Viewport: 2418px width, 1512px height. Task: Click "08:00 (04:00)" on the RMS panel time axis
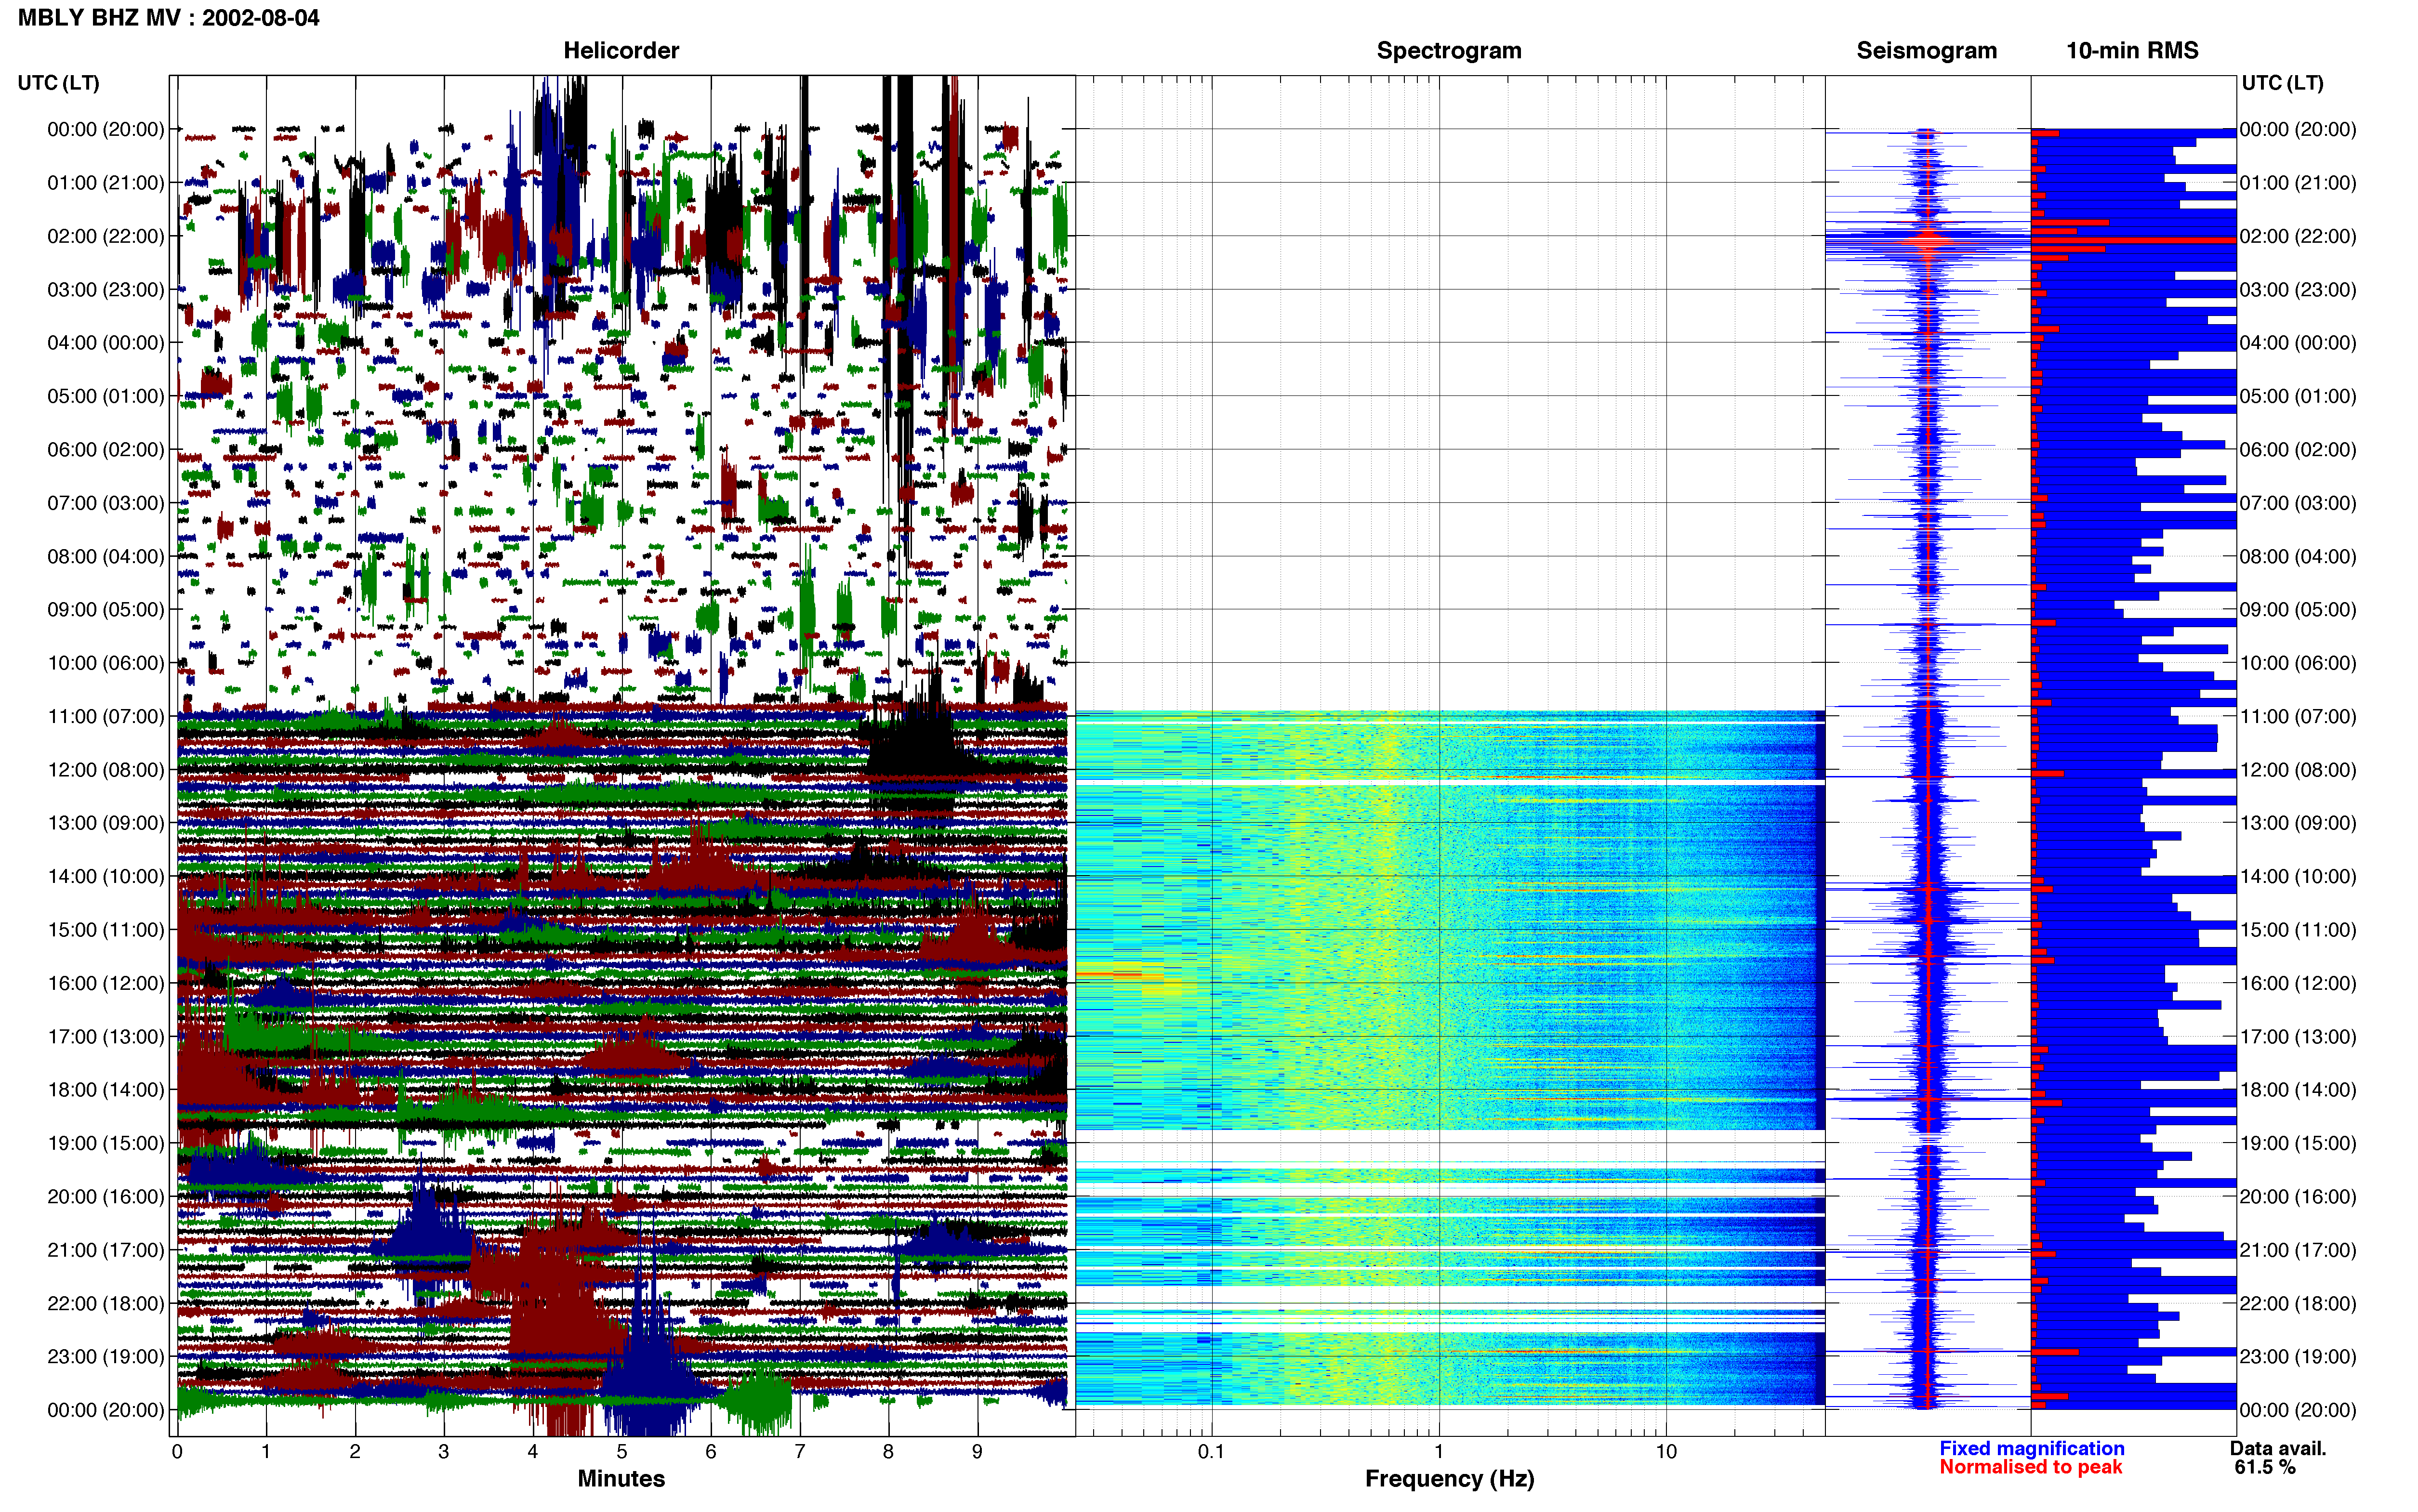tap(2298, 556)
